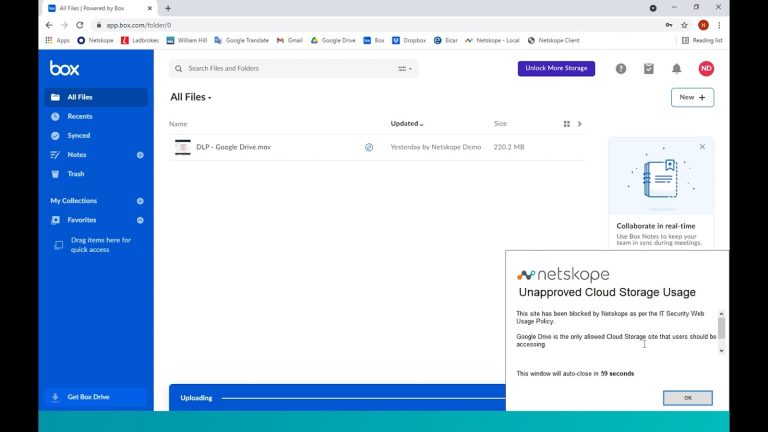Click Get Box Drive
This screenshot has width=768, height=432.
pyautogui.click(x=96, y=397)
